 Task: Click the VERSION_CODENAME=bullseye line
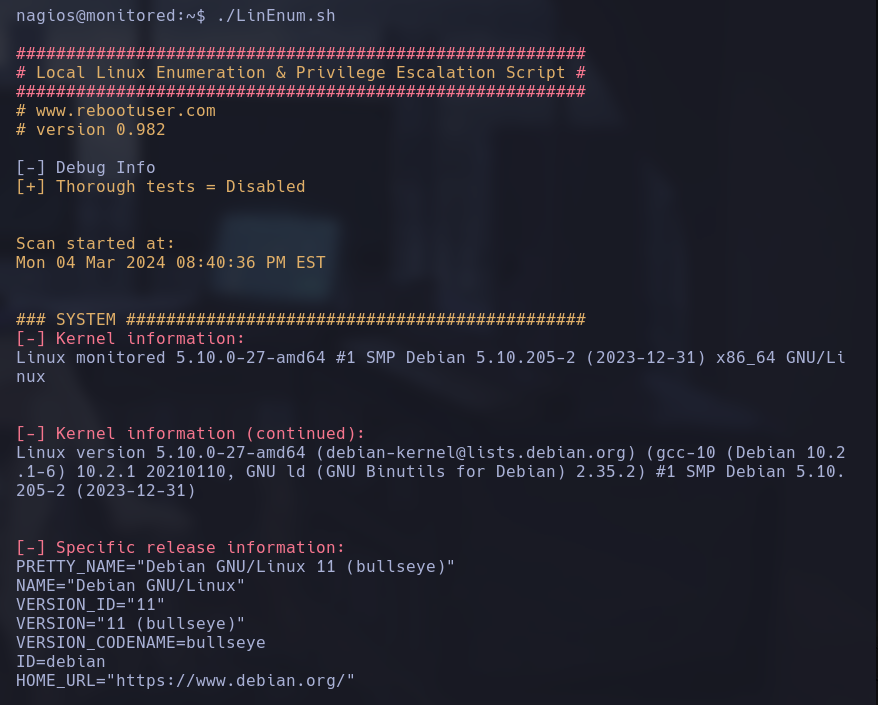141,643
